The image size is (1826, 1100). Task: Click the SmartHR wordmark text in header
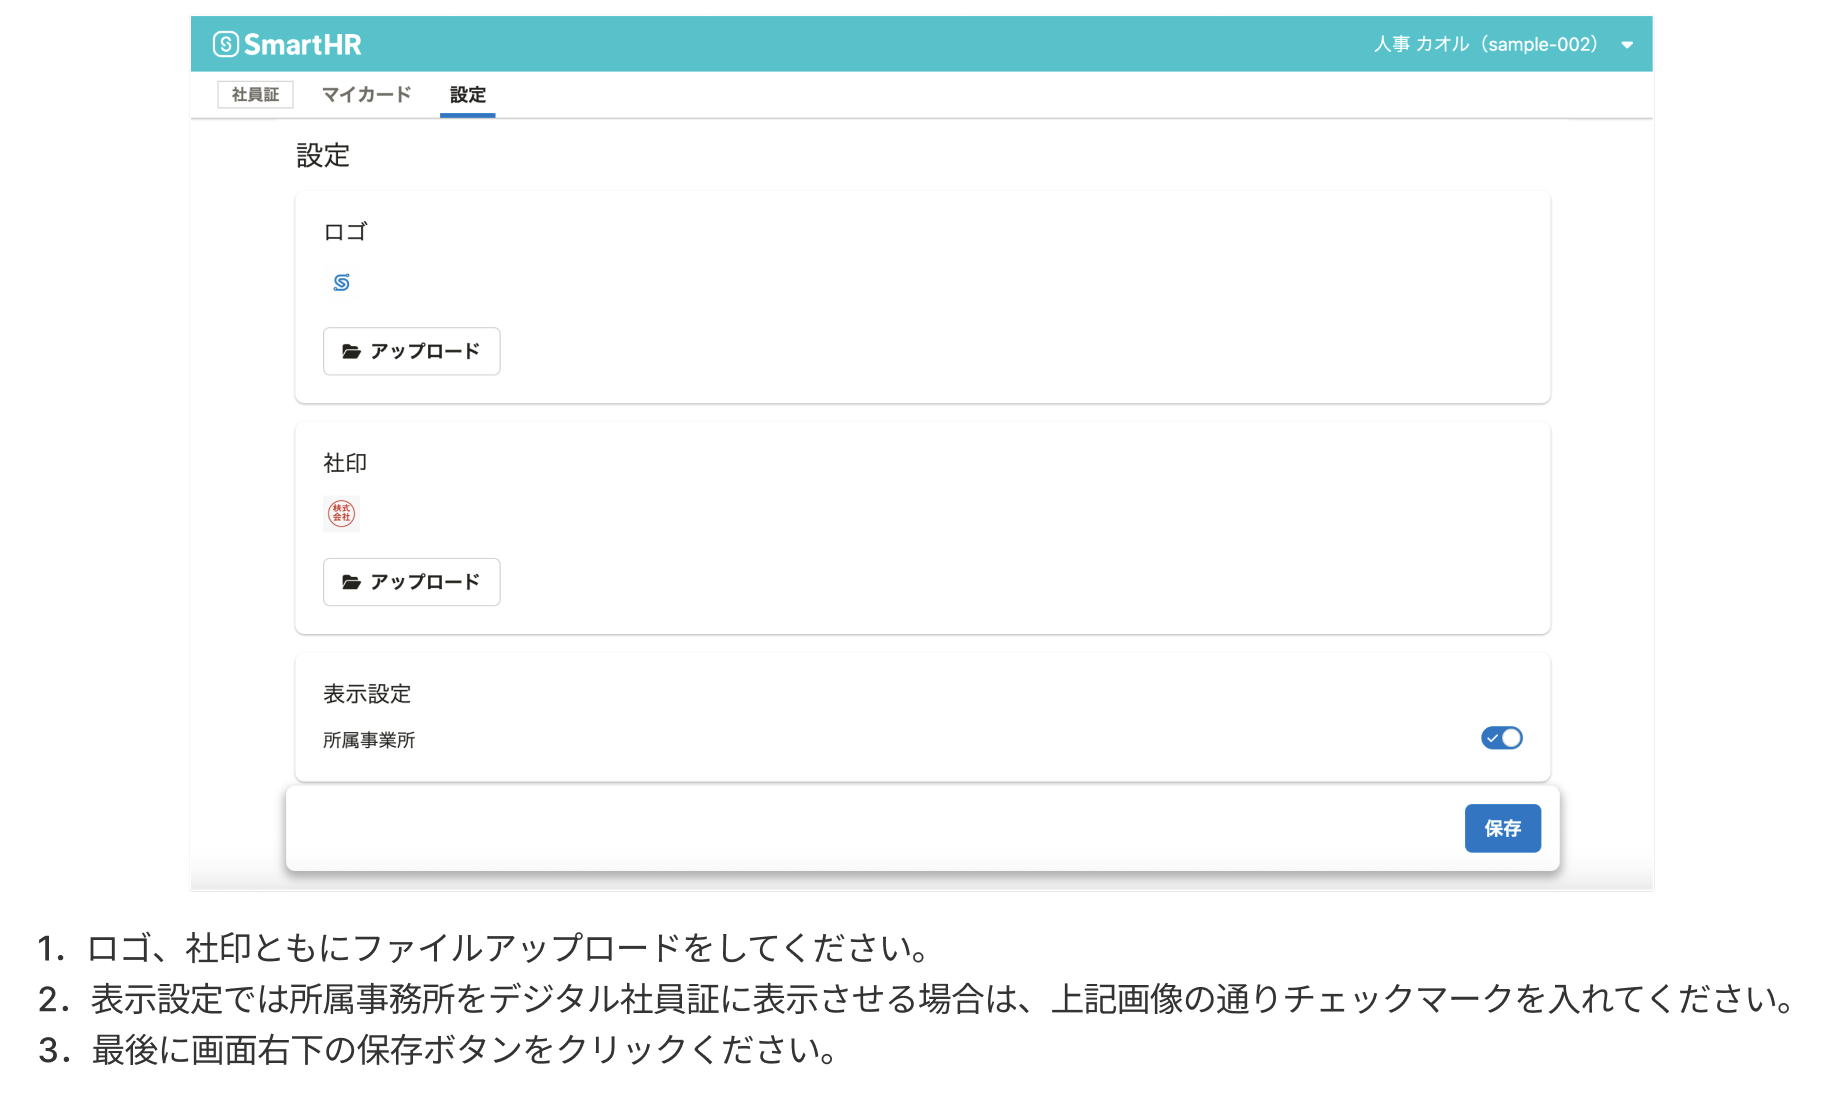click(x=302, y=44)
